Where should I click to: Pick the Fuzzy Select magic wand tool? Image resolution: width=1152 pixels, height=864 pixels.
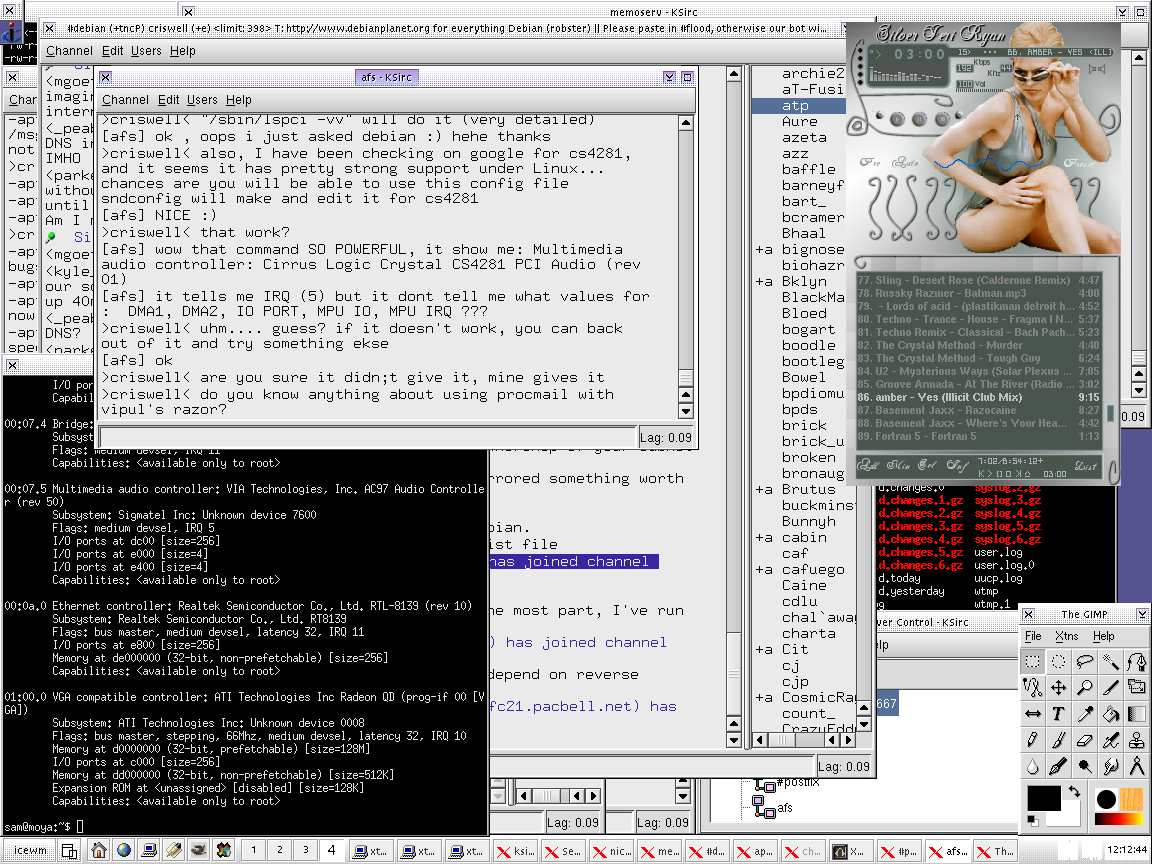pyautogui.click(x=1110, y=661)
